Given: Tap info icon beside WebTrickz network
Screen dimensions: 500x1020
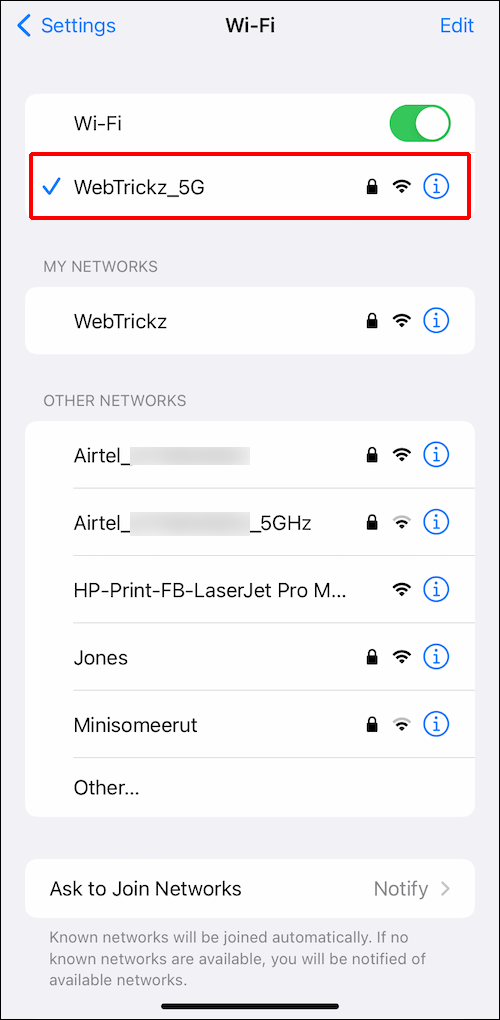Looking at the screenshot, I should tap(436, 320).
